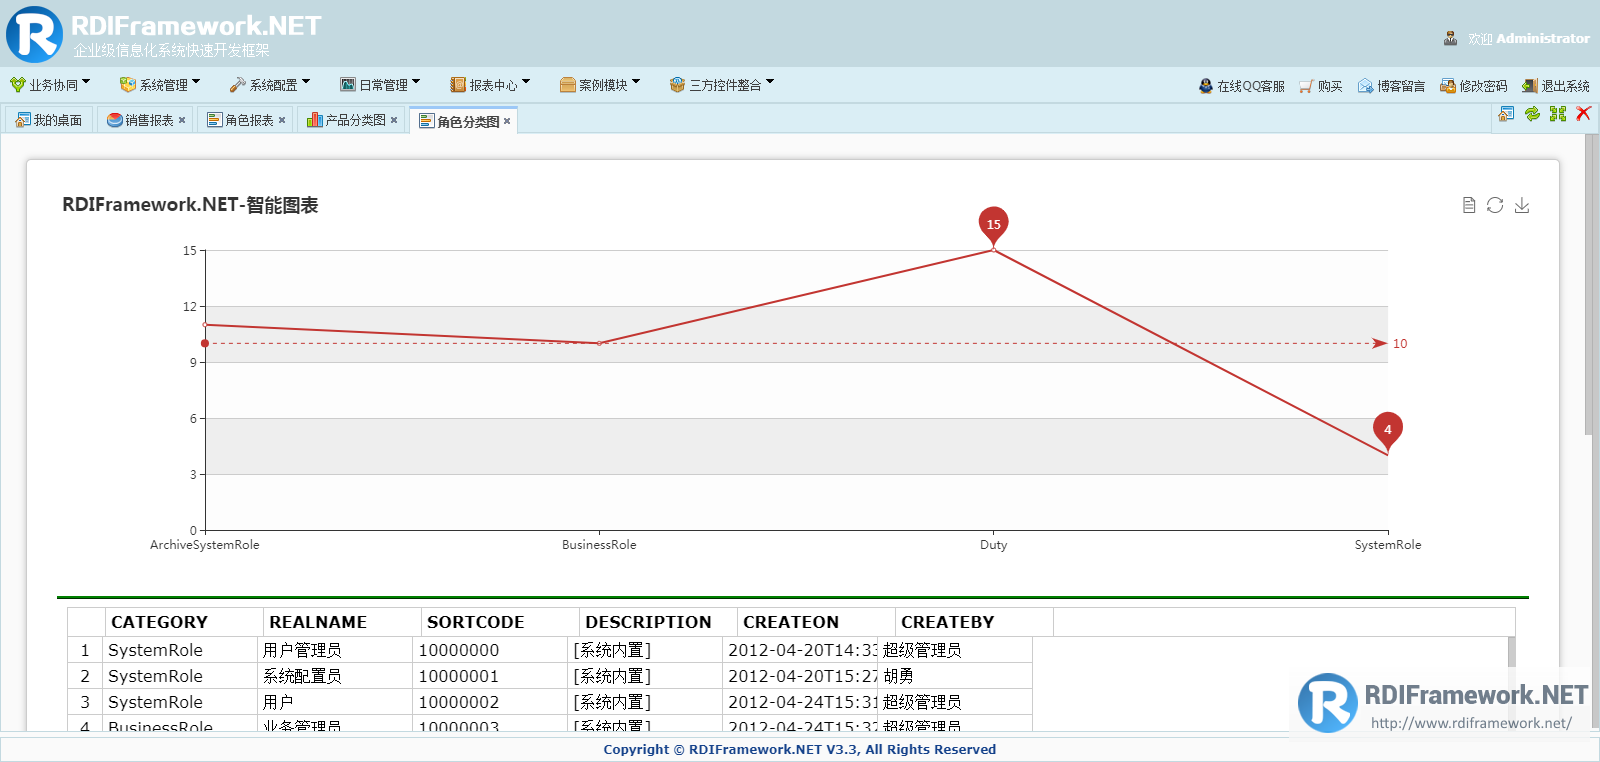The width and height of the screenshot is (1600, 762).
Task: Expand the 三方控件整合 menu
Action: 722,85
